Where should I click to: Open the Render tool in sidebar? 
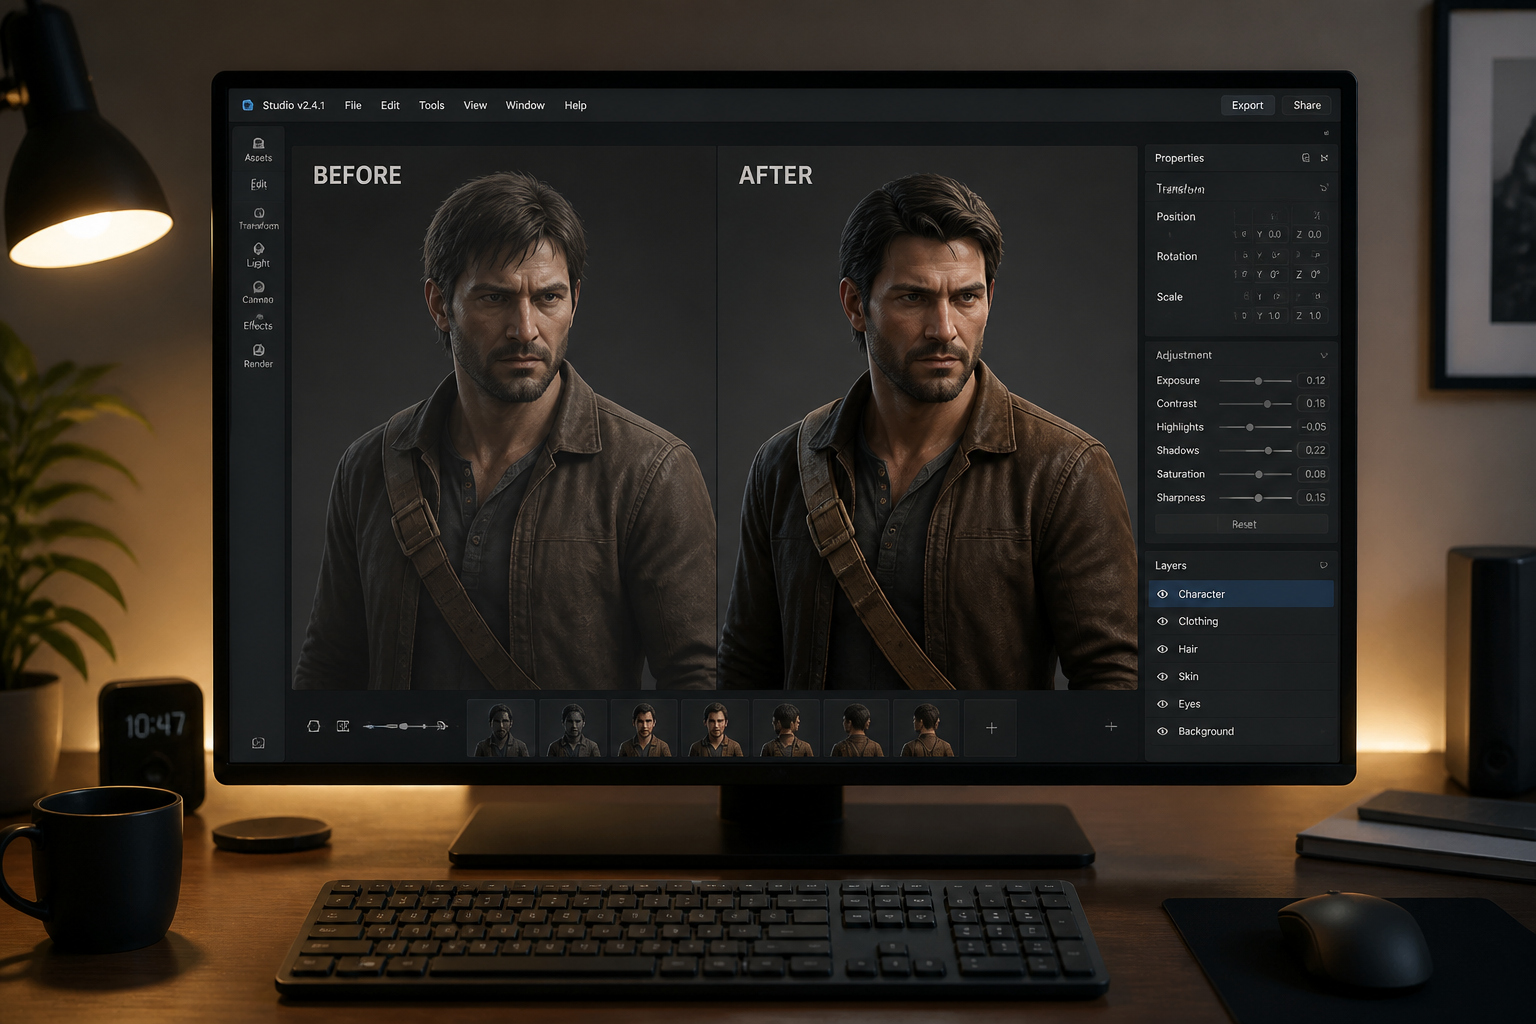pyautogui.click(x=258, y=356)
